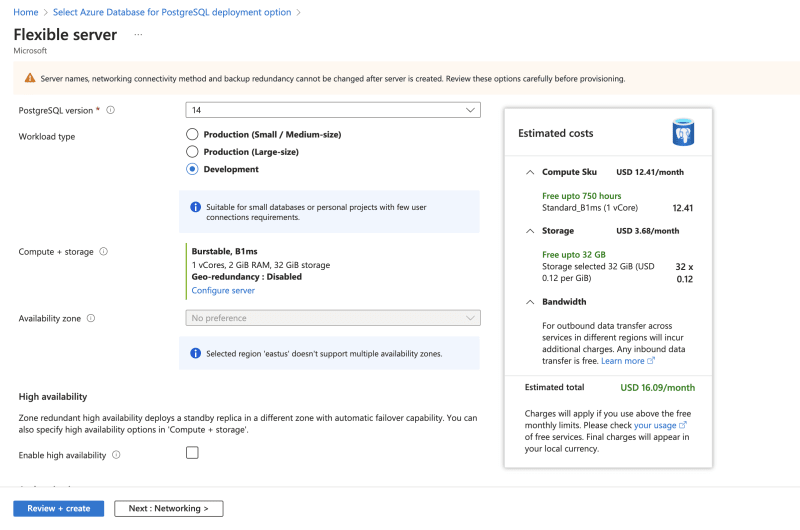Select Production (Large-size) workload type

tap(192, 152)
